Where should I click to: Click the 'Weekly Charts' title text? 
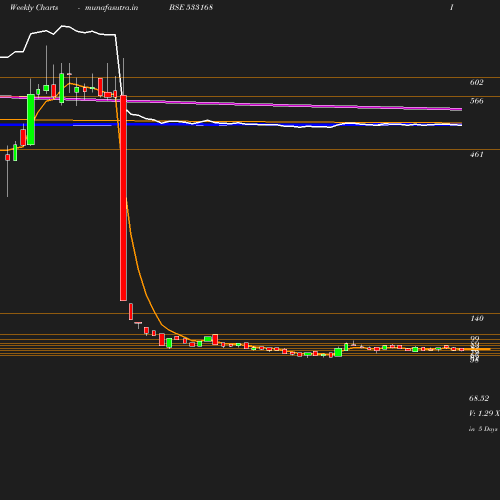pyautogui.click(x=34, y=8)
